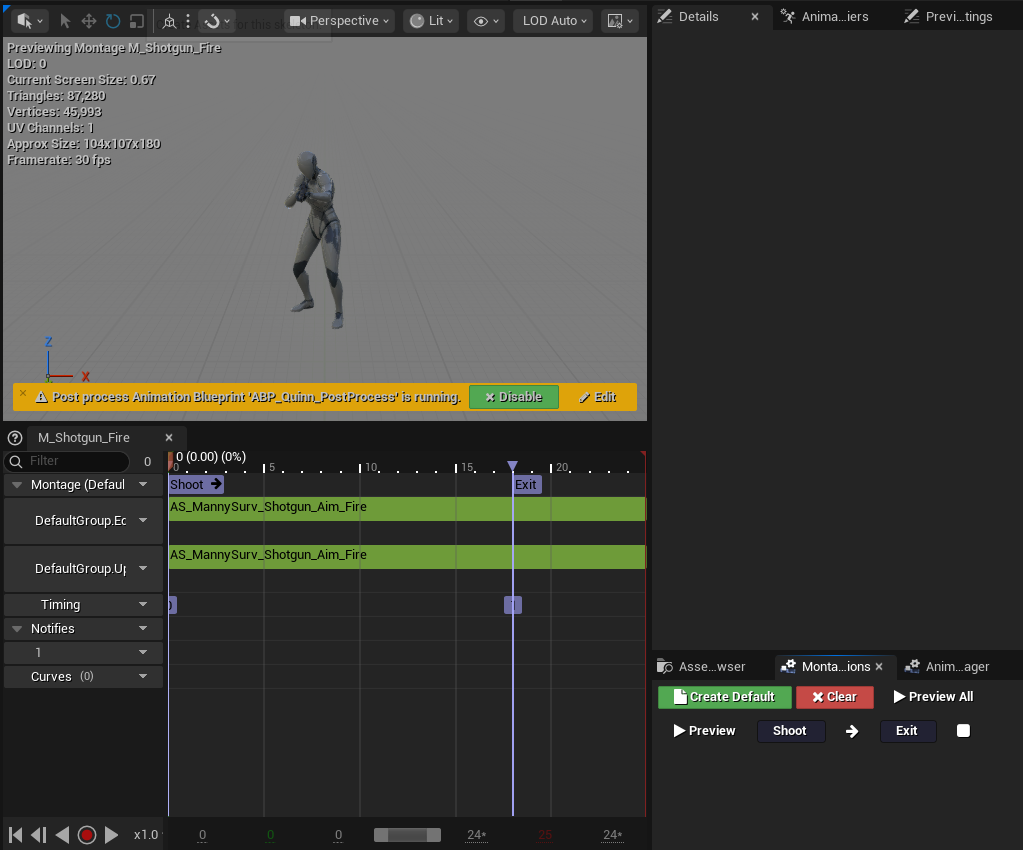Switch to the Anim...ager tab
Image resolution: width=1023 pixels, height=850 pixels.
tap(947, 667)
